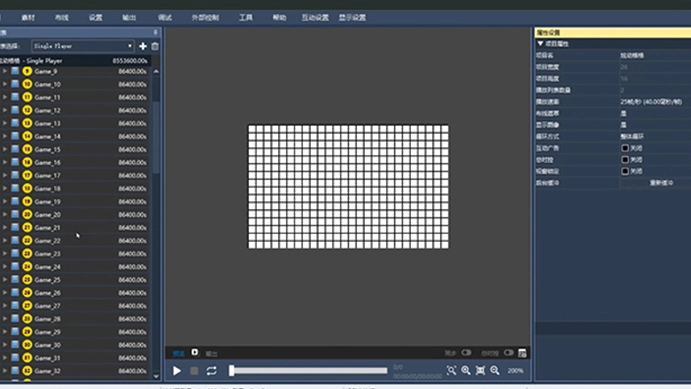Open the 互动设置 menu
This screenshot has height=389, width=691.
coord(315,18)
